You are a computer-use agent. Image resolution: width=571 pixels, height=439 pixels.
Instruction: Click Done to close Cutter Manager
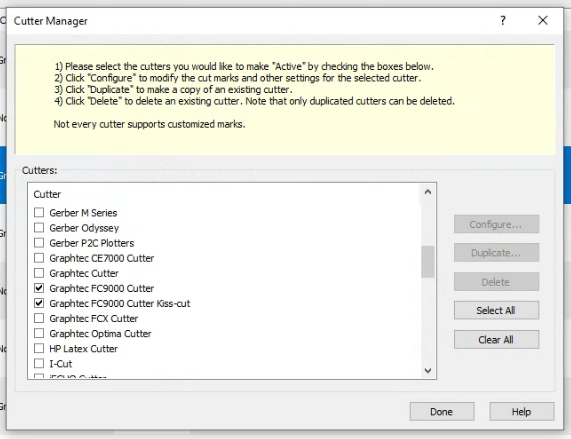[442, 412]
